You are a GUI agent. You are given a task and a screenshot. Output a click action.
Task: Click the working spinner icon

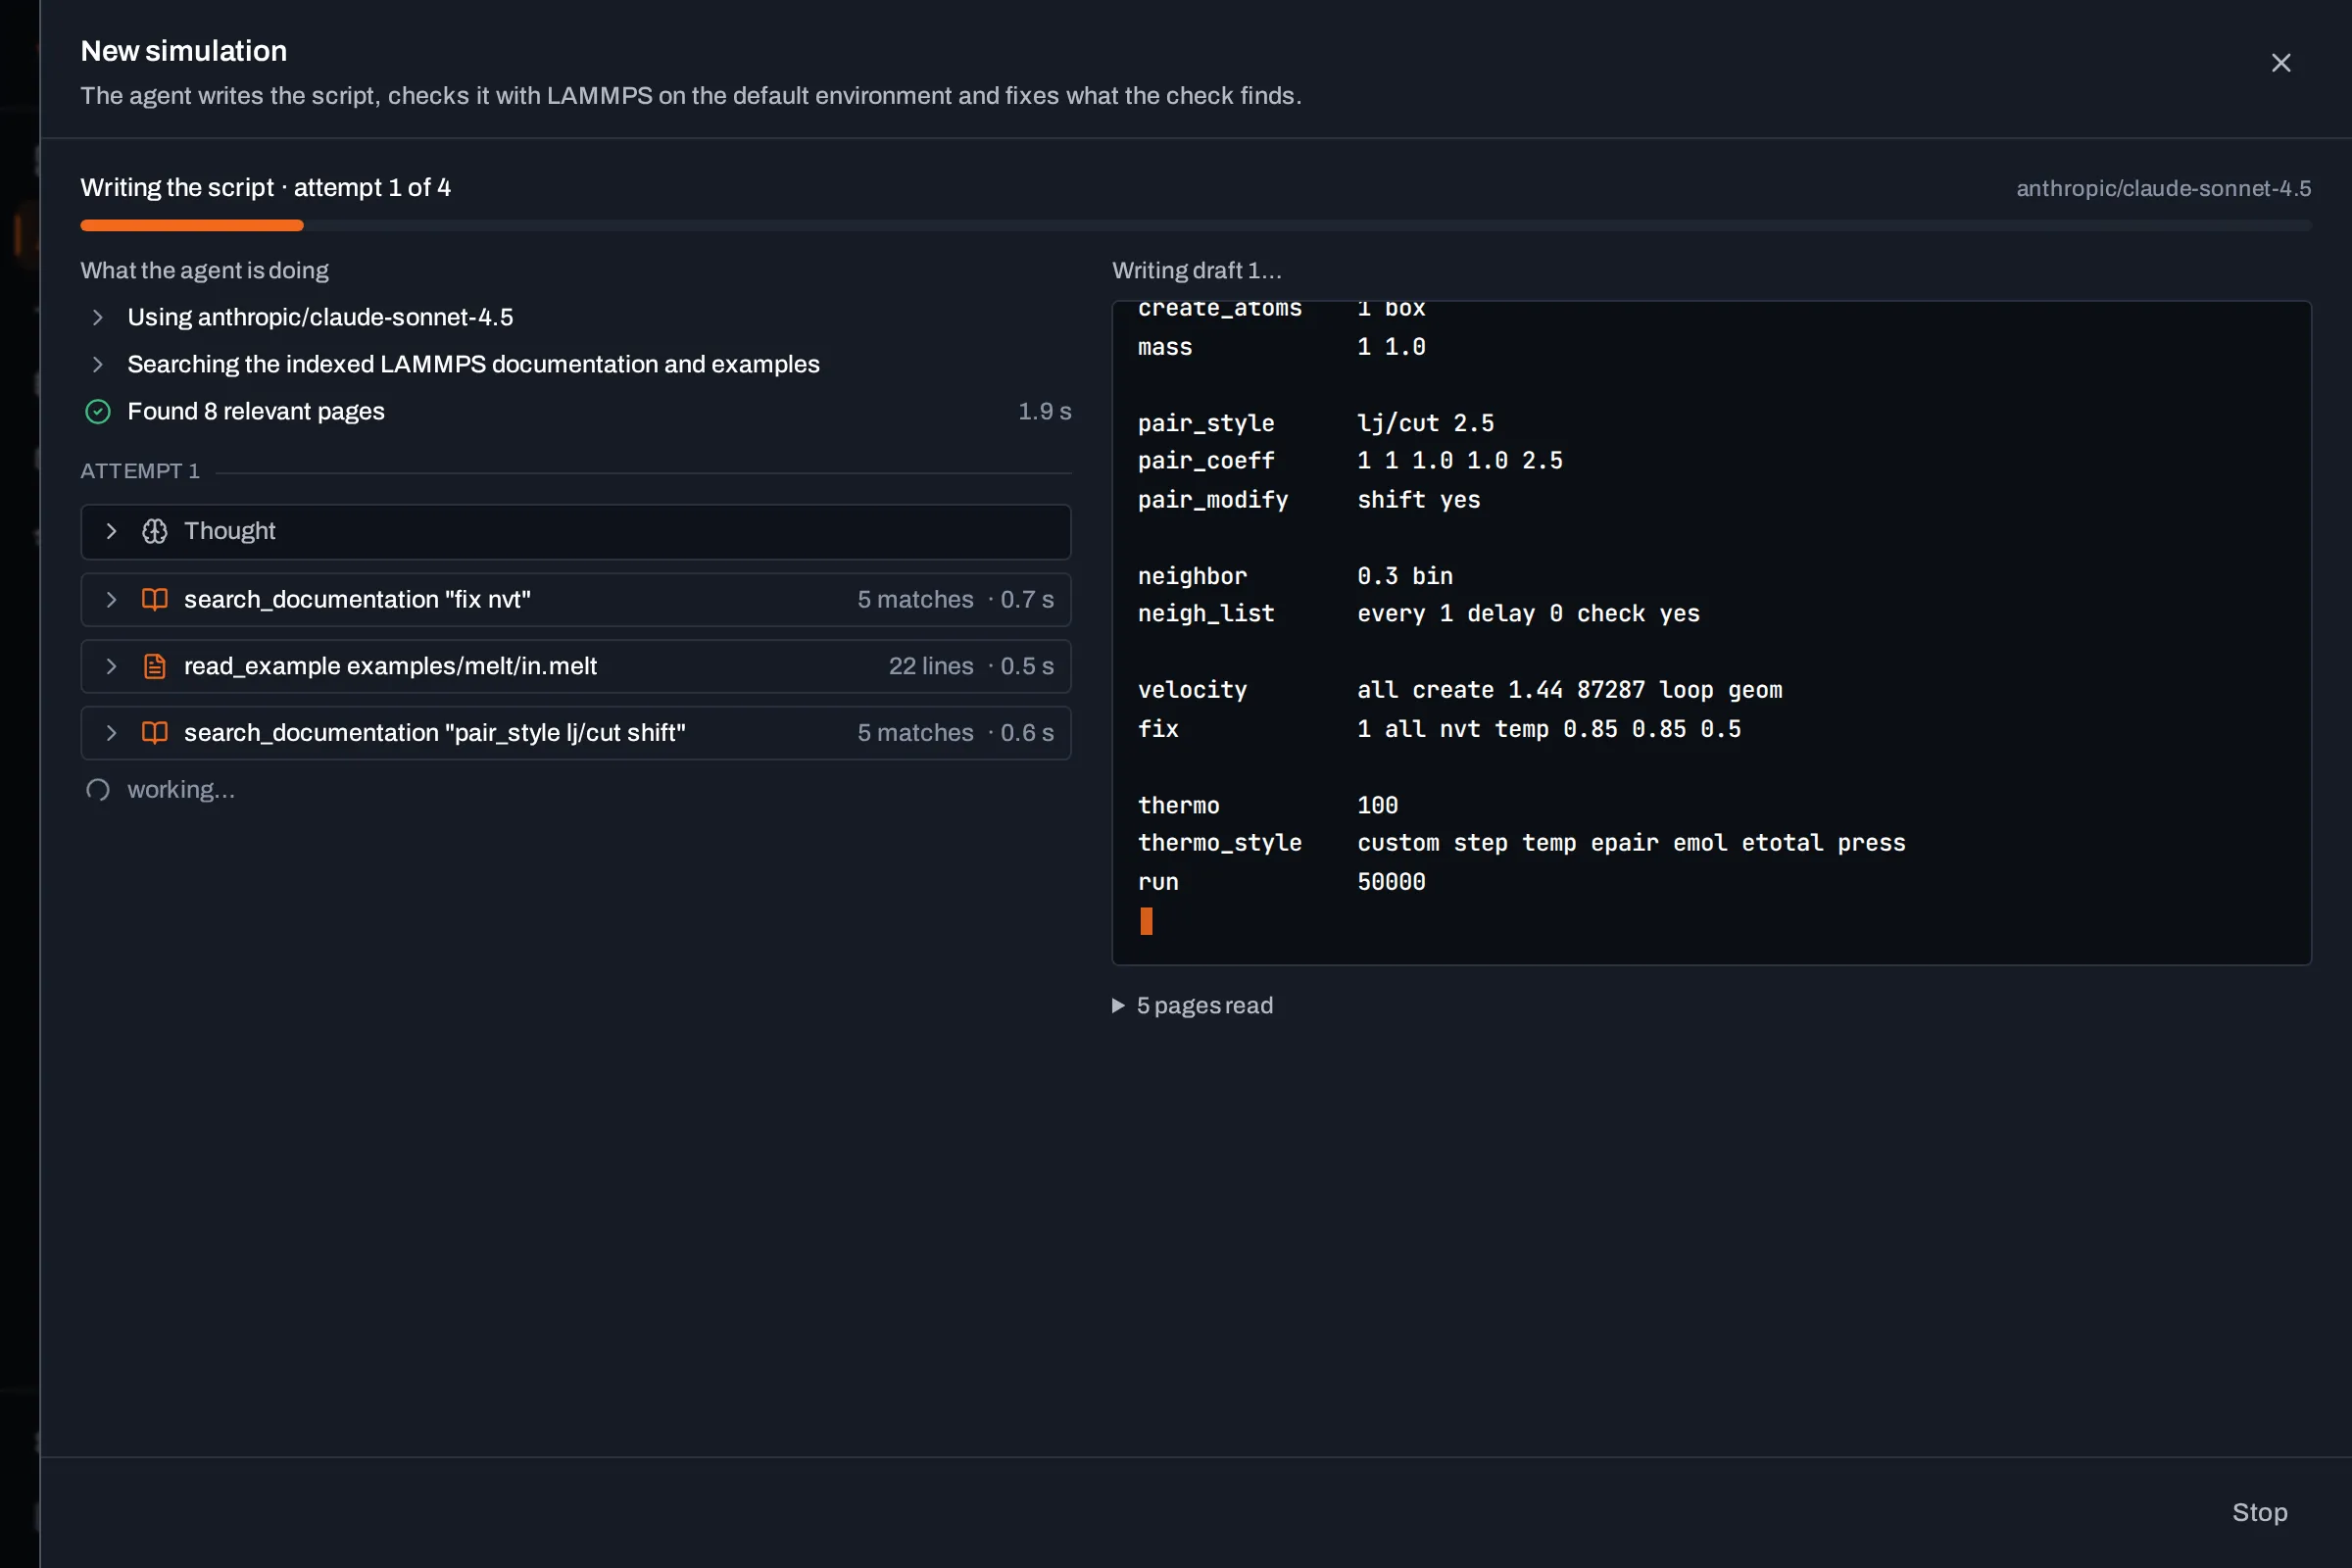(x=98, y=790)
